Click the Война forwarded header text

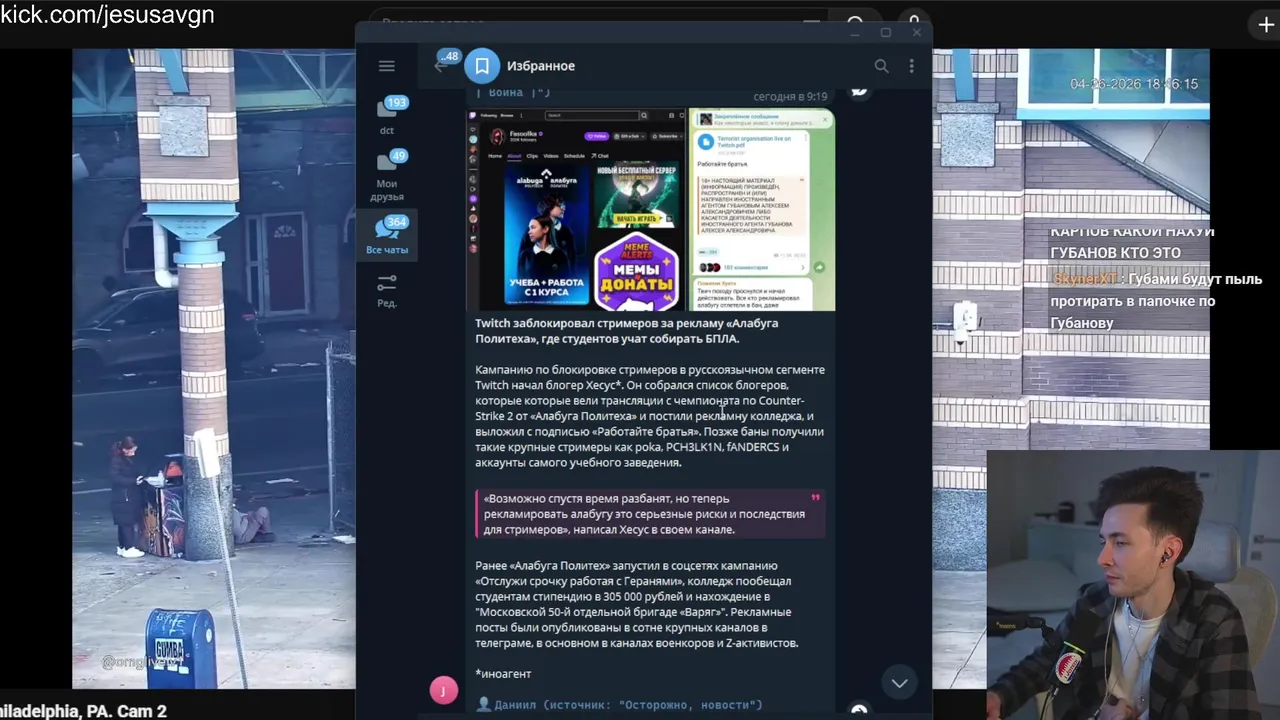click(x=506, y=92)
